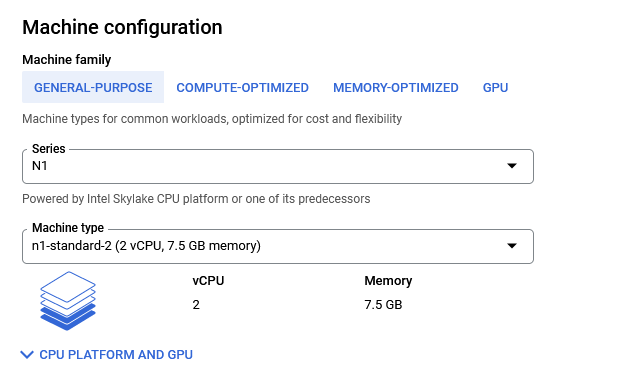Open the MEMORY-OPTIMIZED machine family tab
The height and width of the screenshot is (382, 625).
pos(396,87)
